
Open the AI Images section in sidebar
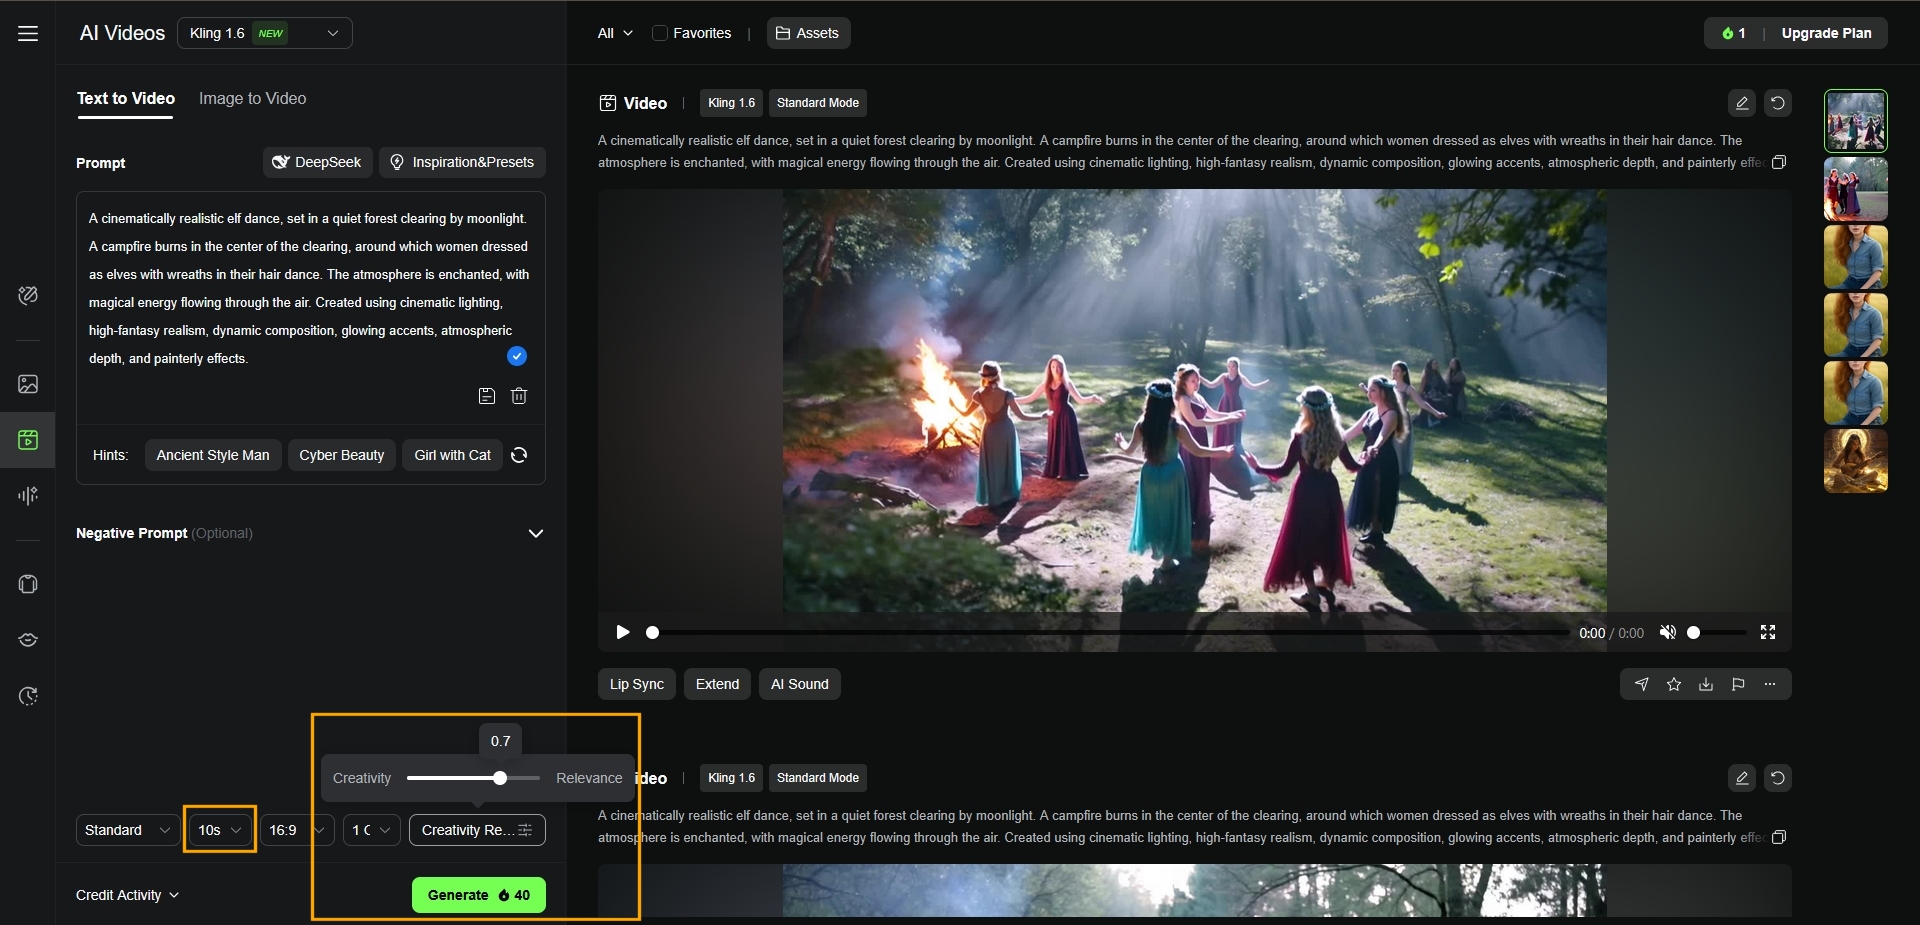click(x=28, y=384)
